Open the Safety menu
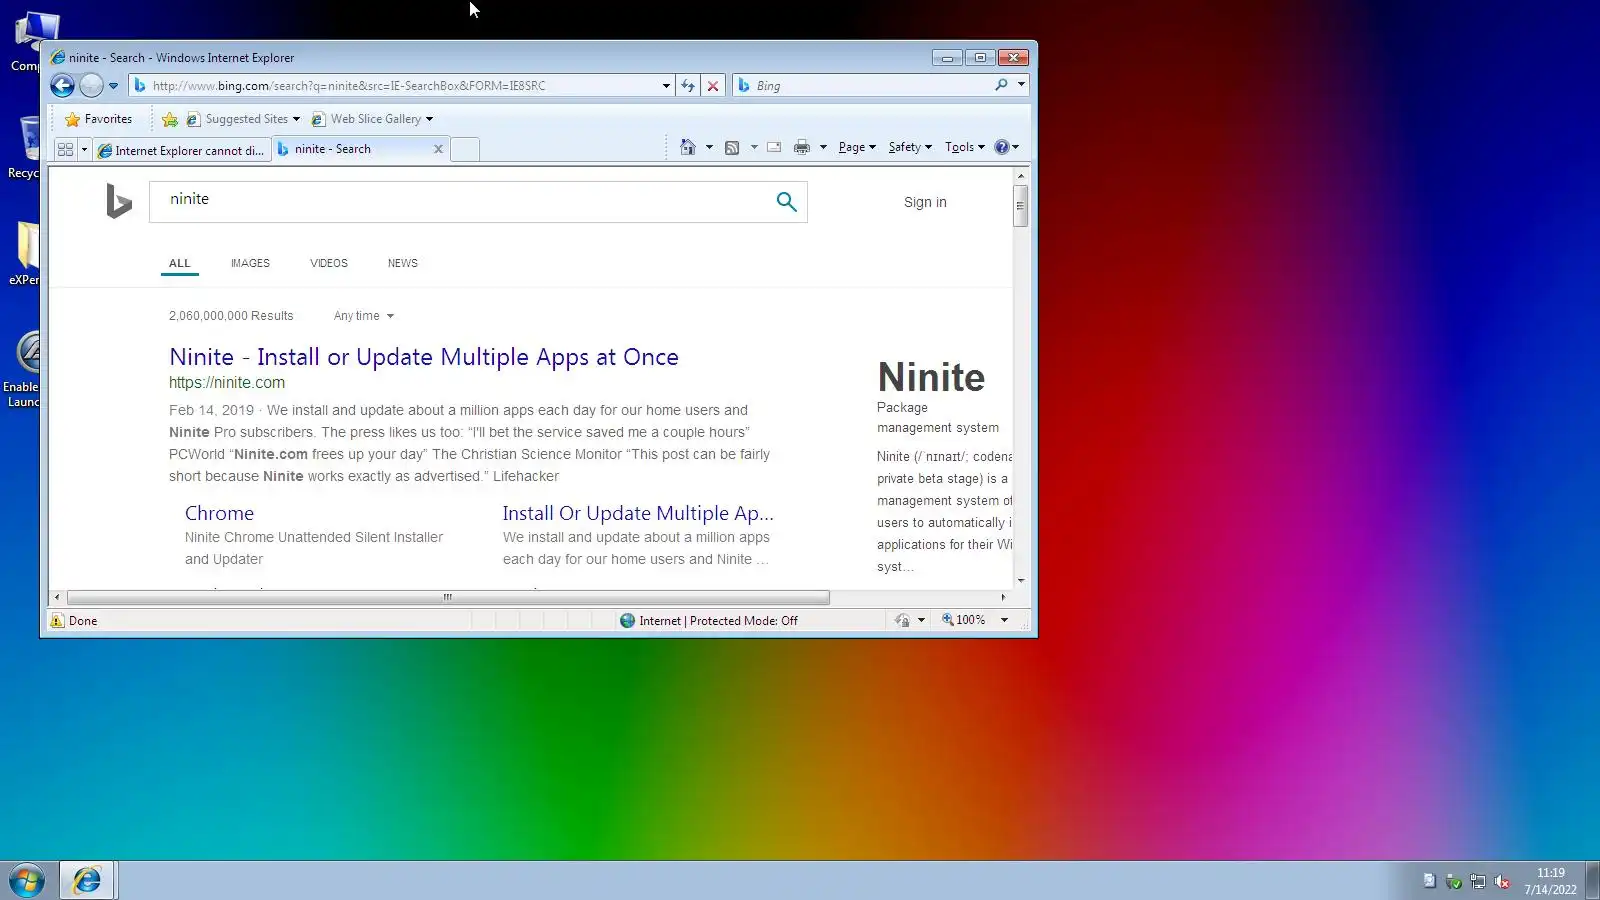Viewport: 1600px width, 900px height. [910, 147]
